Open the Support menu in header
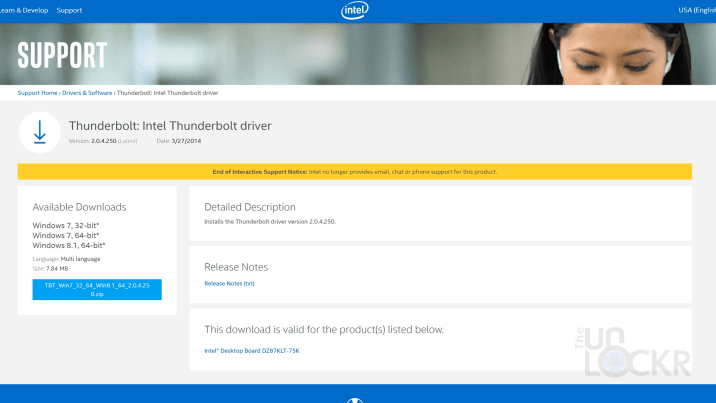The height and width of the screenshot is (403, 716). (69, 10)
